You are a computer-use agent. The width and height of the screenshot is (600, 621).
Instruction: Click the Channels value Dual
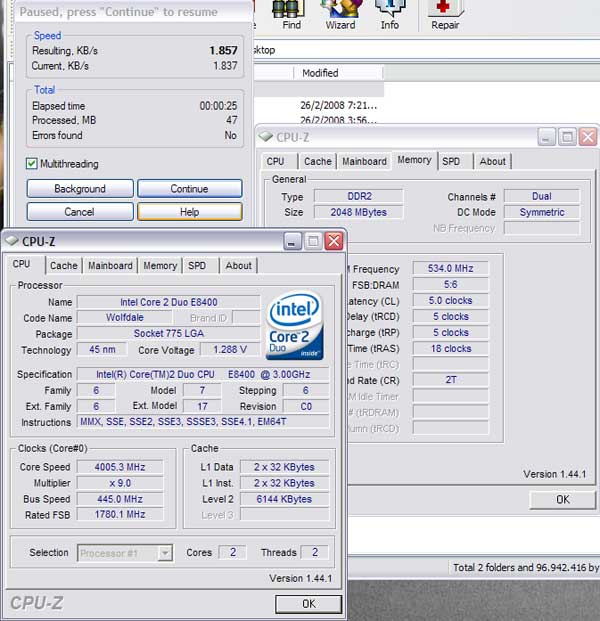542,196
